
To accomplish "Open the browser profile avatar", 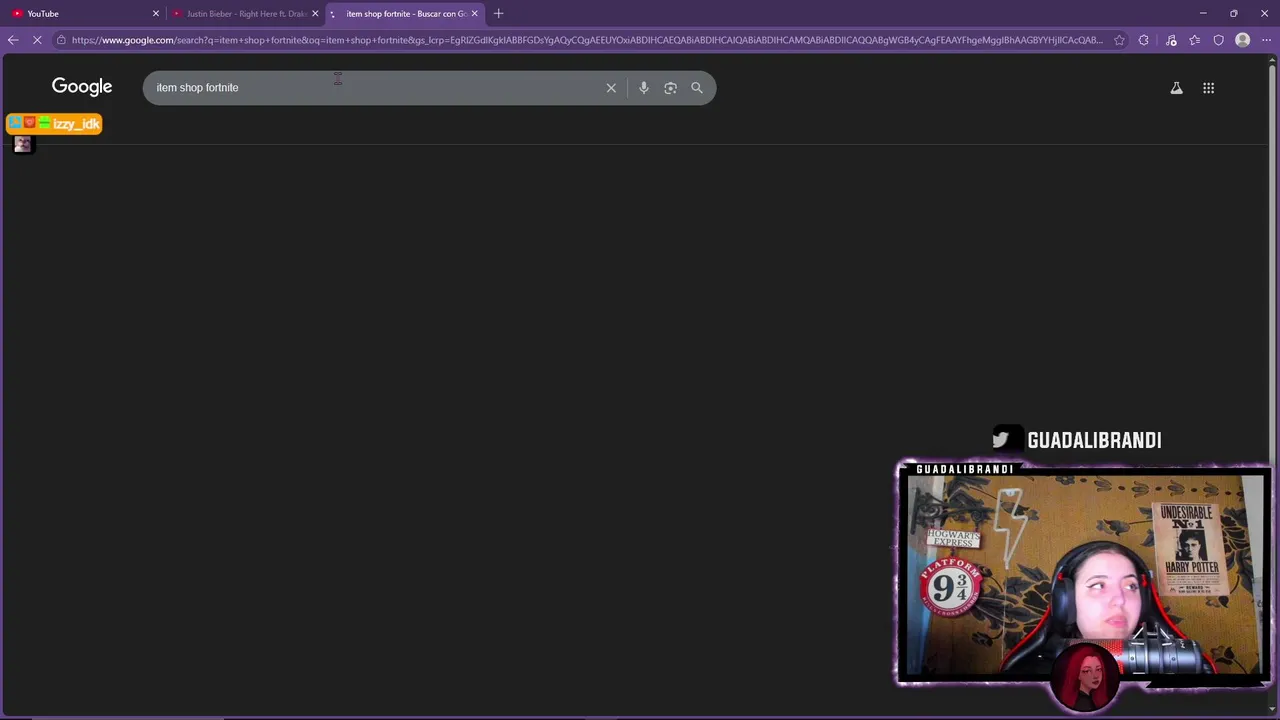I will tap(1243, 40).
